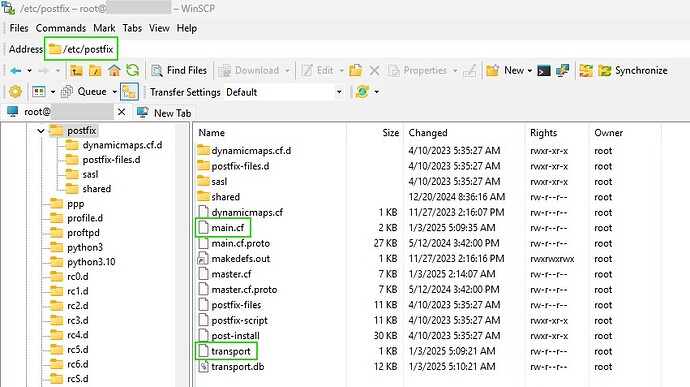Expand the dropdown beside the globe sync icon
Screen dimensions: 690x387
(x=377, y=92)
